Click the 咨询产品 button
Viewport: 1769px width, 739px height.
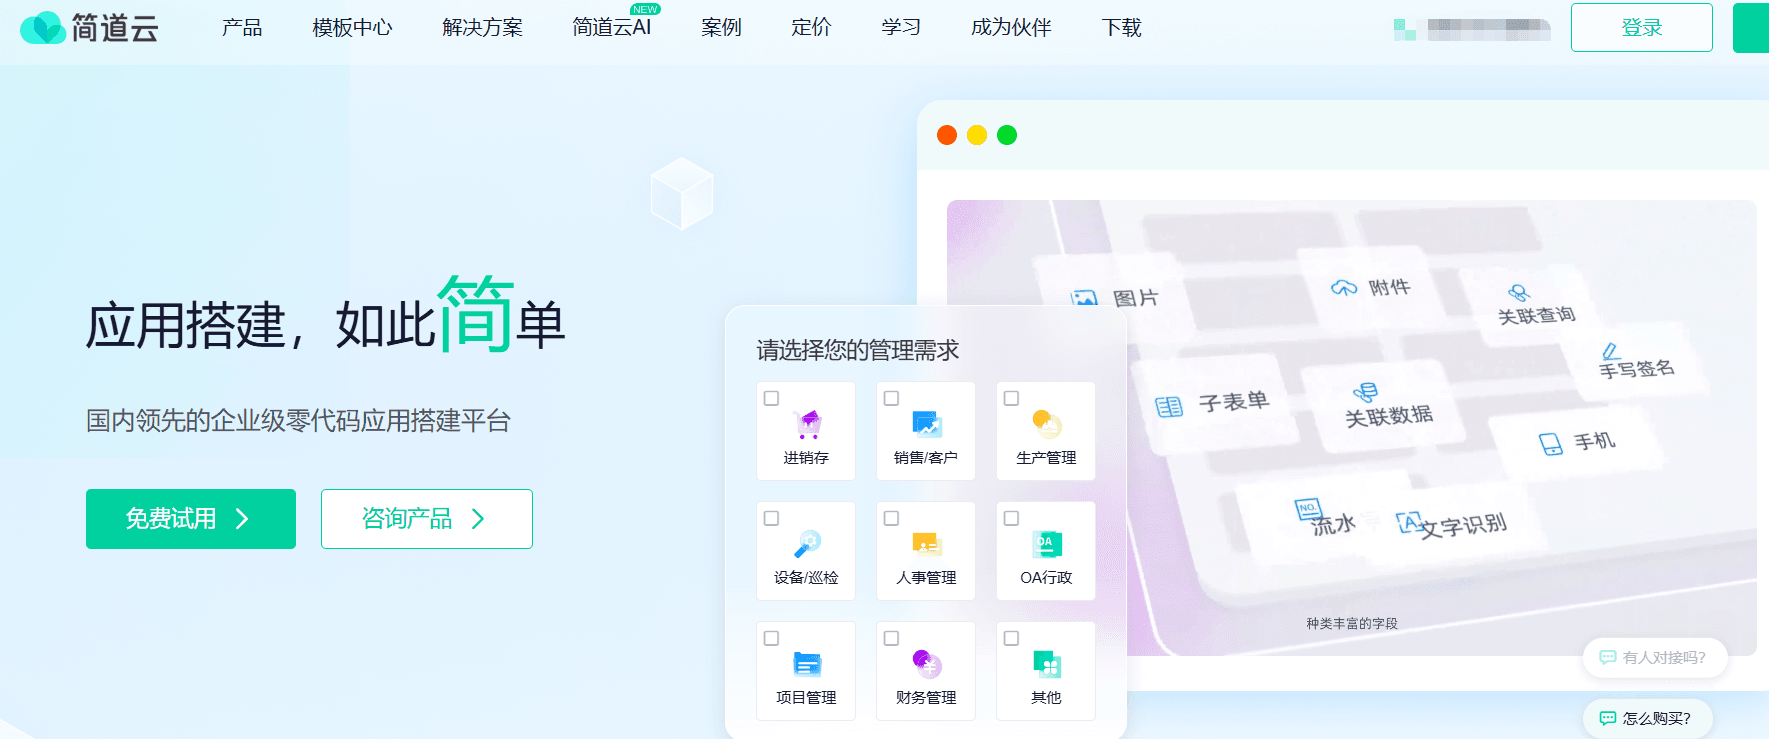click(x=427, y=519)
